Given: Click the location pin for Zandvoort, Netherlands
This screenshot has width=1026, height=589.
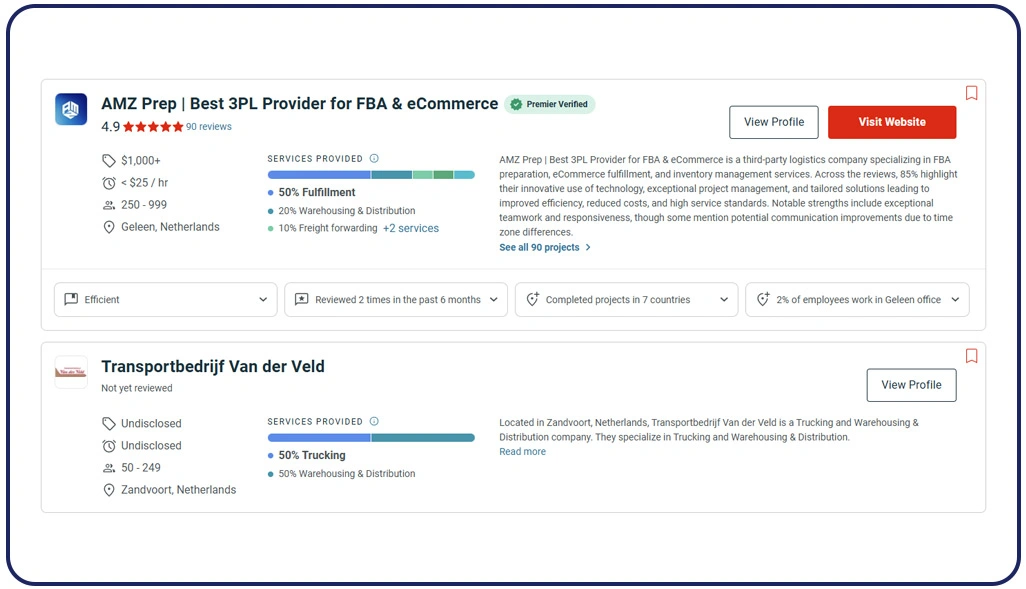Looking at the screenshot, I should click(x=110, y=490).
